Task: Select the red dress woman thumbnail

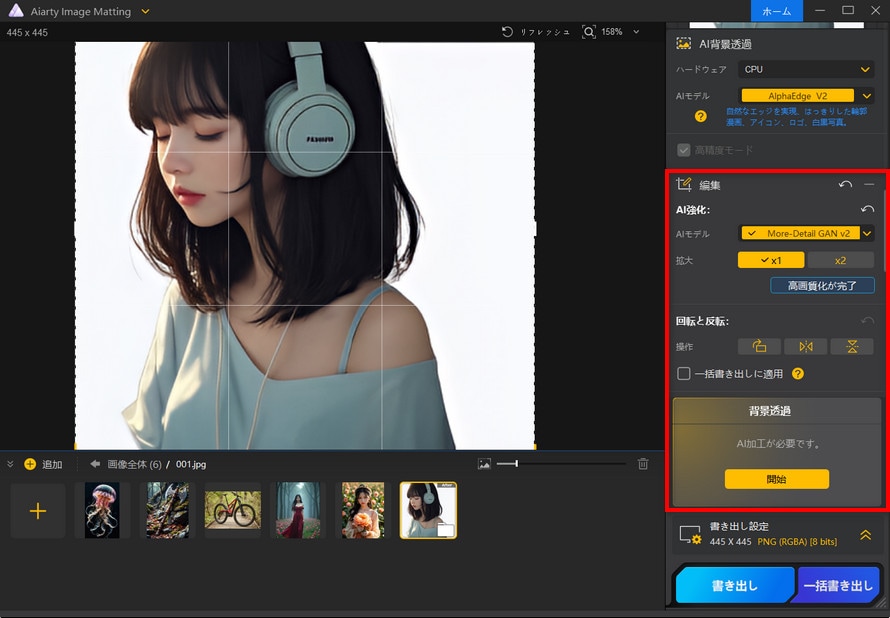Action: point(297,510)
